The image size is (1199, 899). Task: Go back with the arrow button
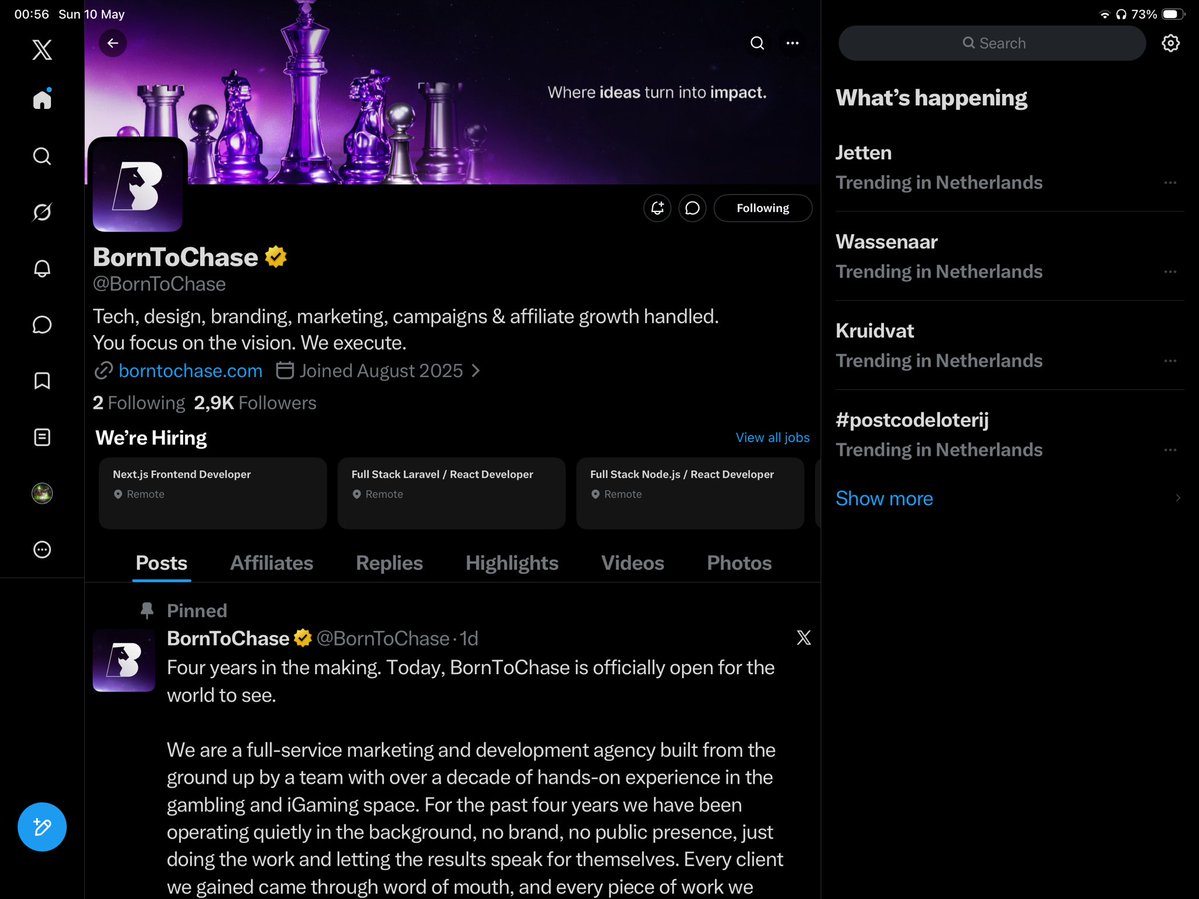pos(113,43)
